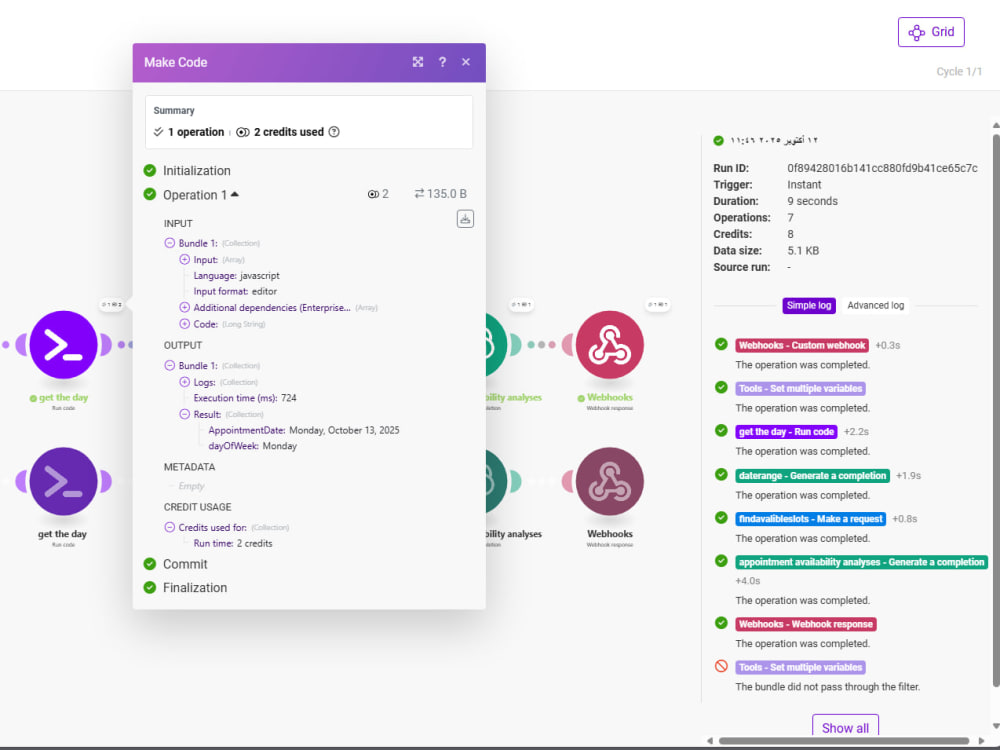Close the Make Code panel
1000x750 pixels.
coord(466,62)
